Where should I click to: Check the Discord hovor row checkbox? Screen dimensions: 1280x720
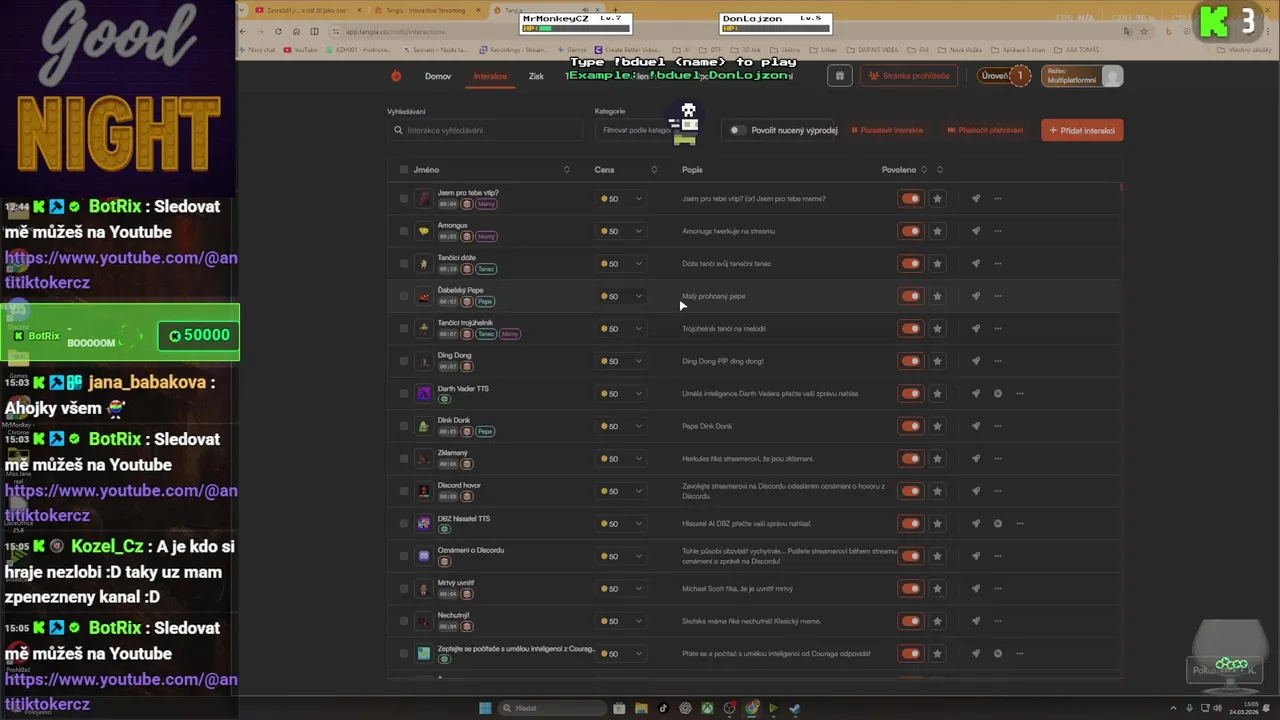(404, 491)
